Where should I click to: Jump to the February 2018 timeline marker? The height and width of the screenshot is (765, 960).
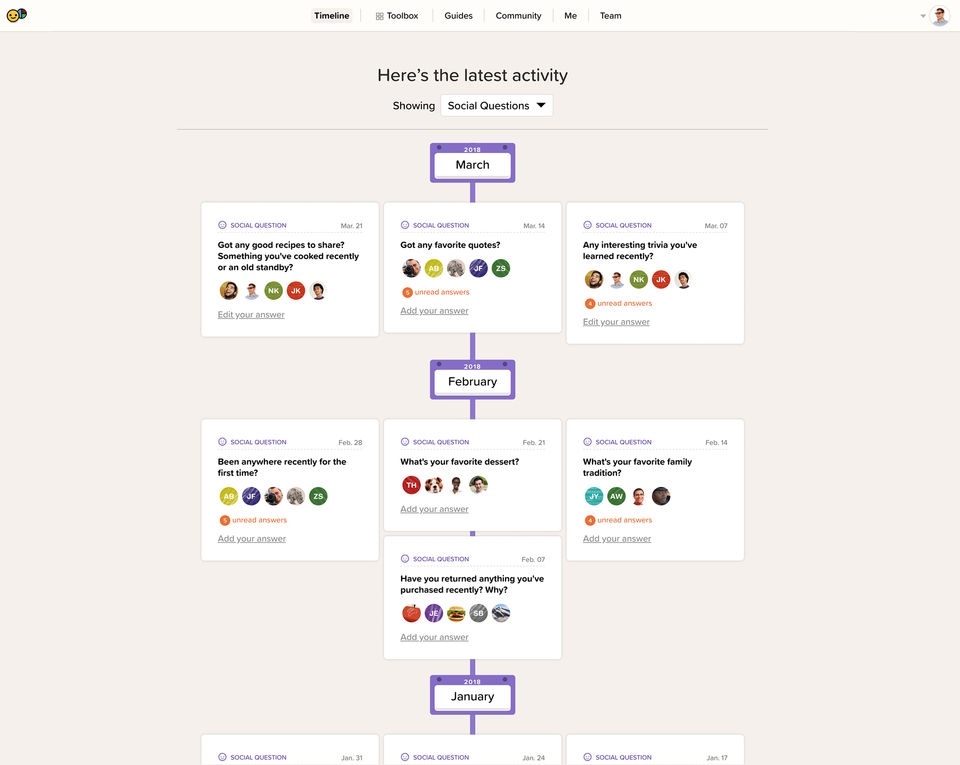(x=473, y=380)
